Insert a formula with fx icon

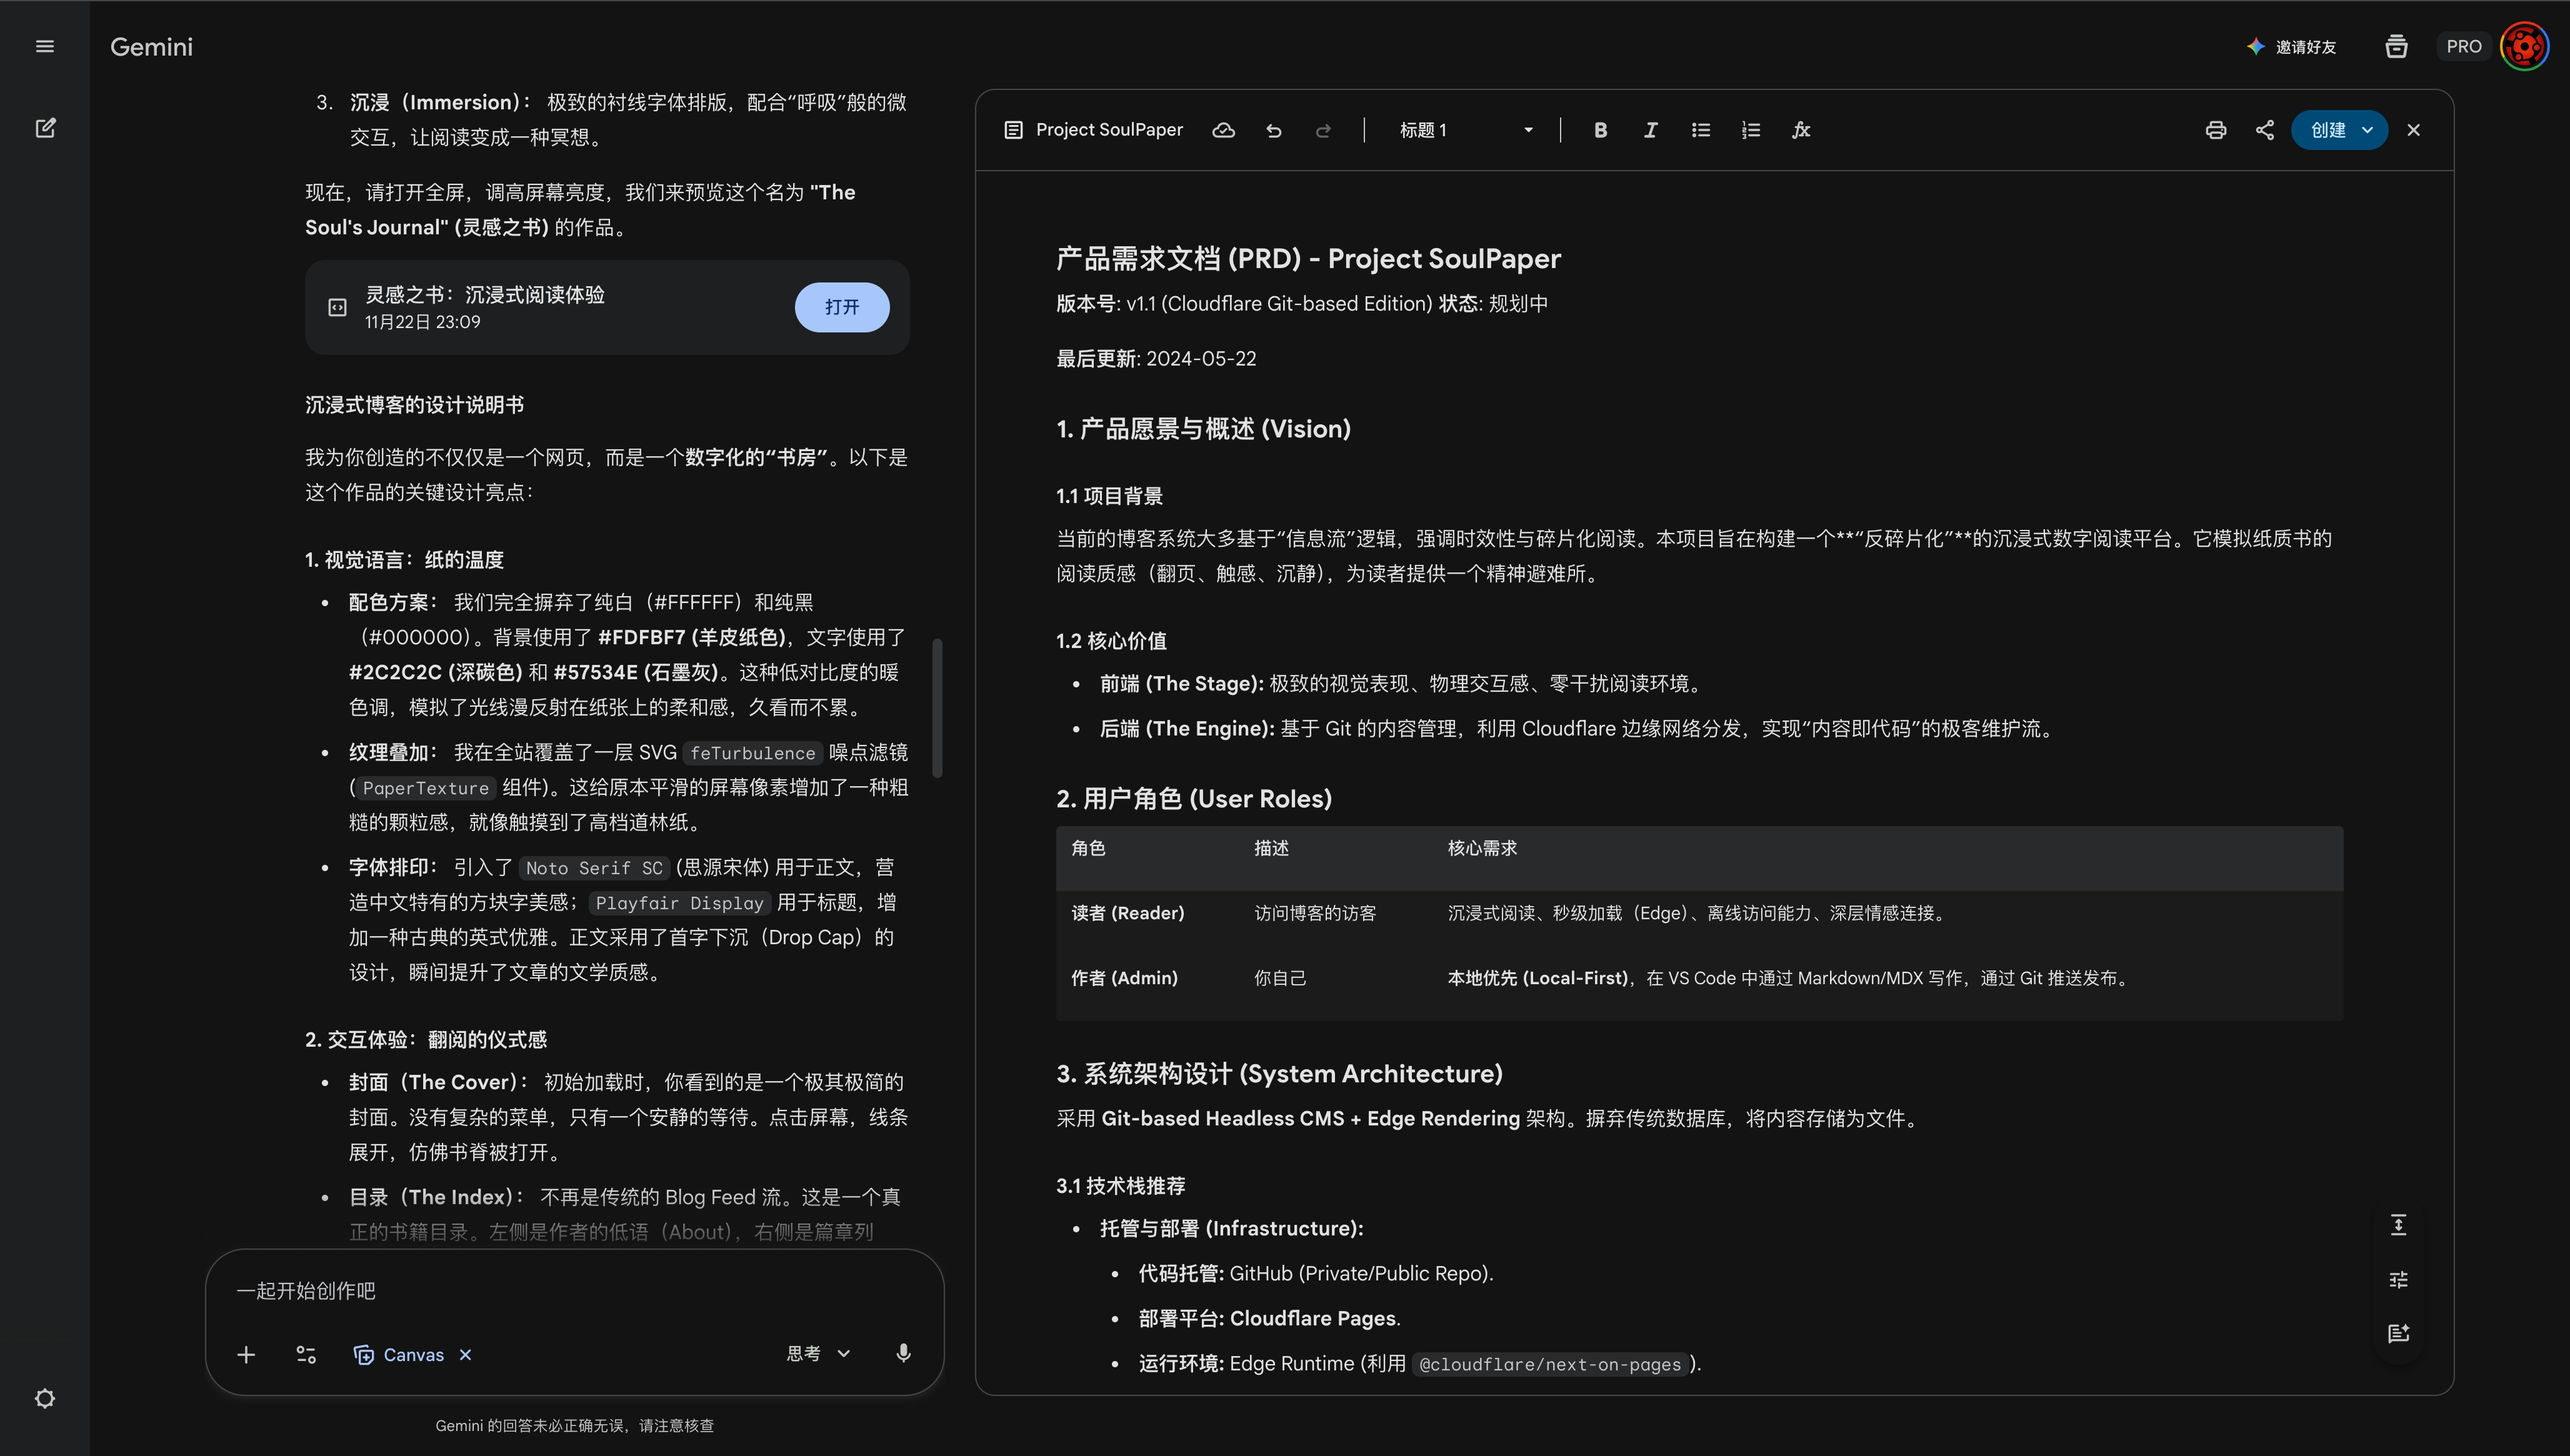(1801, 130)
